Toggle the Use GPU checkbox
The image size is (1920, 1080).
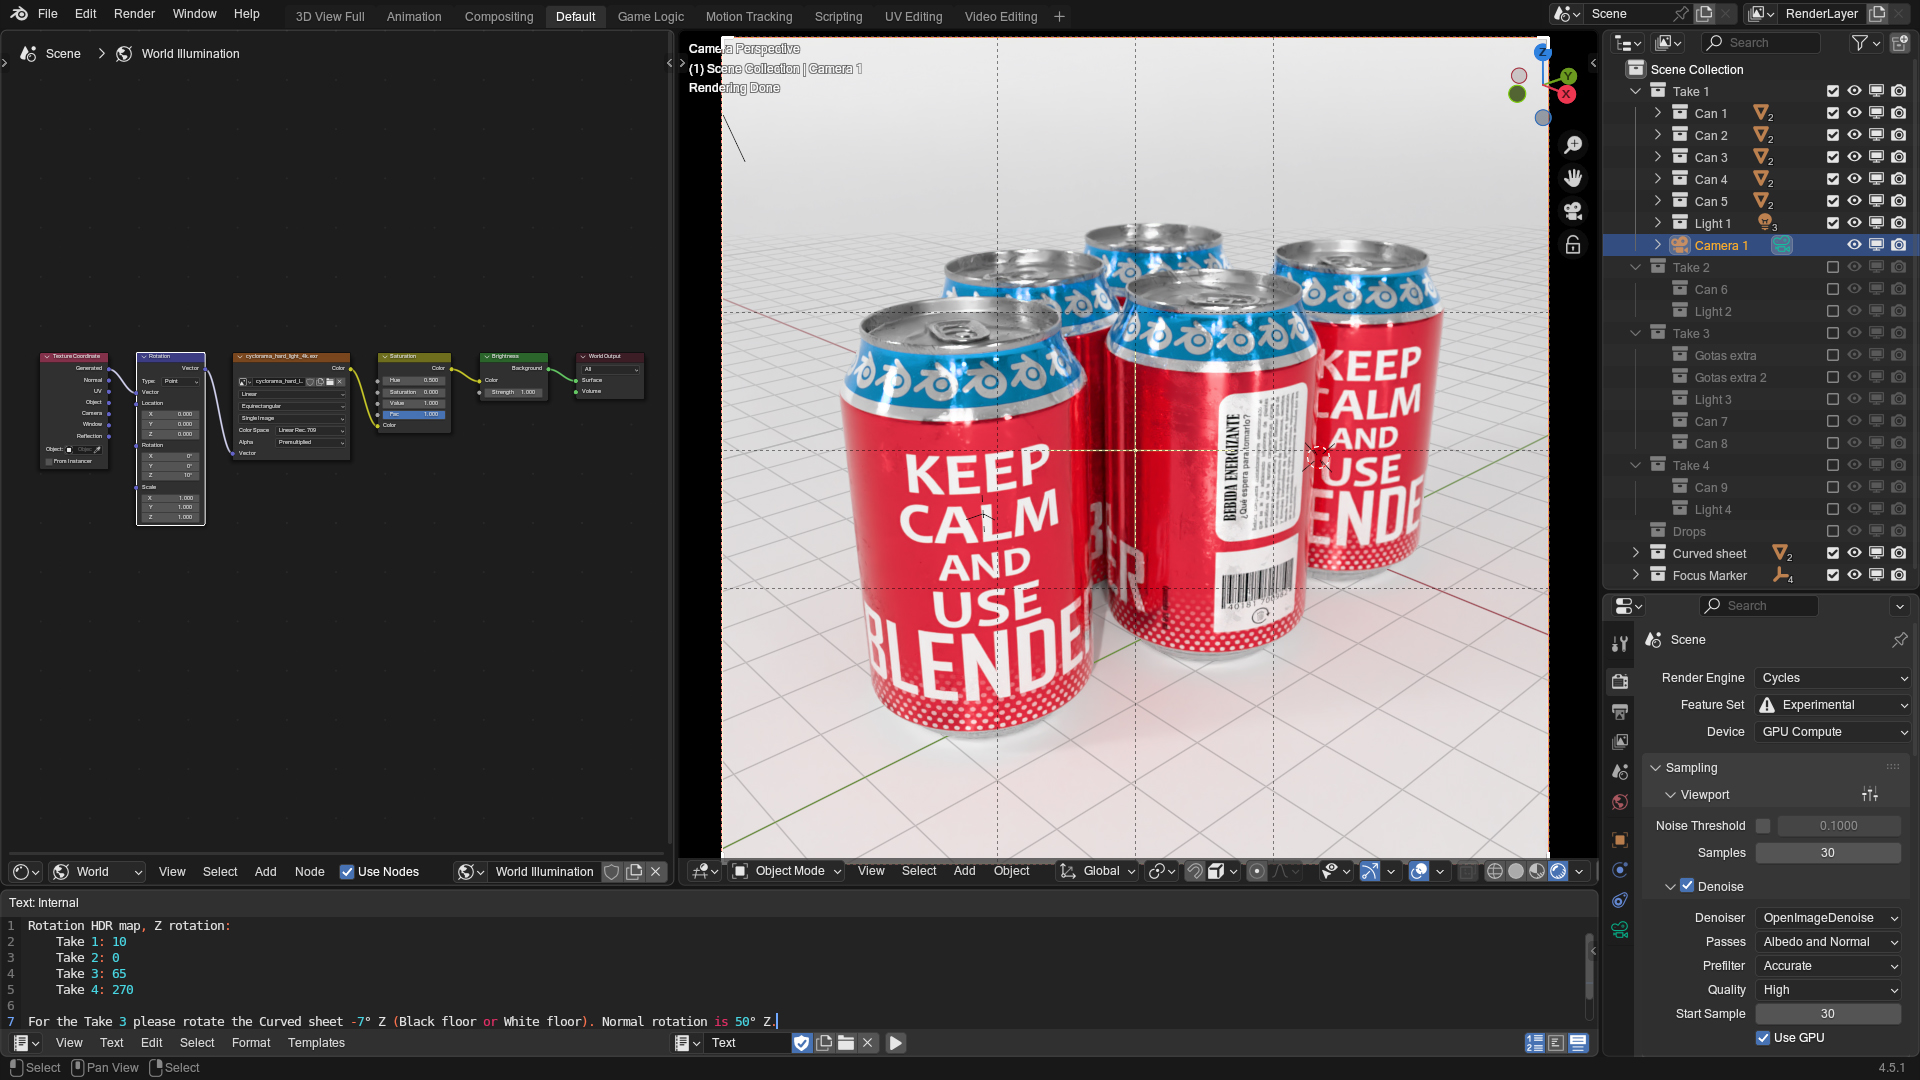click(1763, 1038)
